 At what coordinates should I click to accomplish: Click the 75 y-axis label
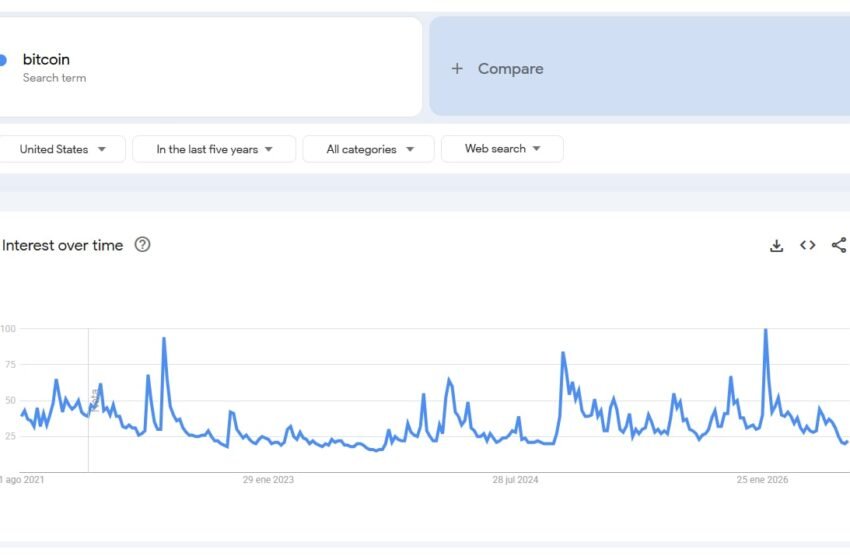click(x=10, y=364)
